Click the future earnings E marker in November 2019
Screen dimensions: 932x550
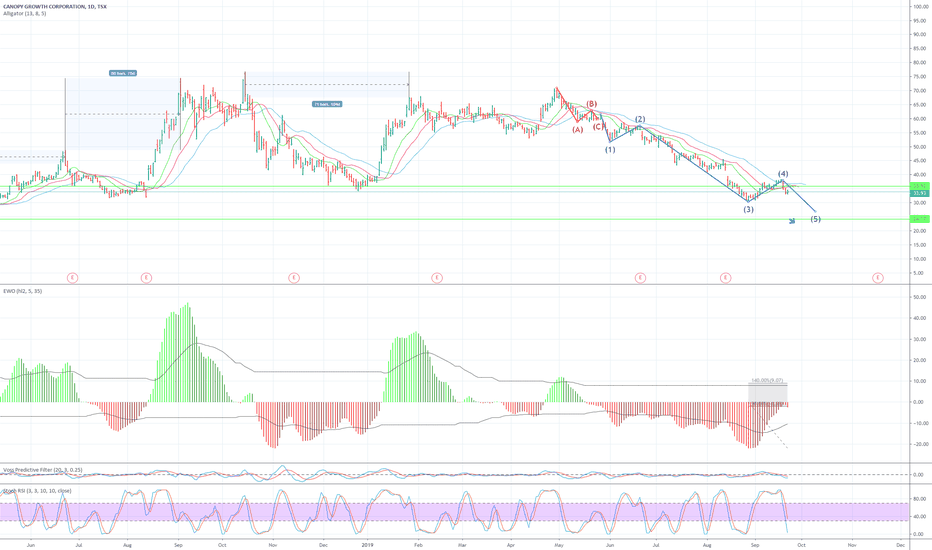click(x=877, y=278)
